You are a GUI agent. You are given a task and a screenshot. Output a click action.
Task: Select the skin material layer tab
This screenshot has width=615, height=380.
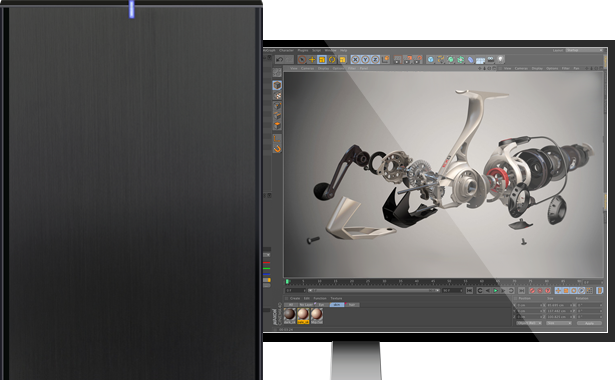(337, 305)
